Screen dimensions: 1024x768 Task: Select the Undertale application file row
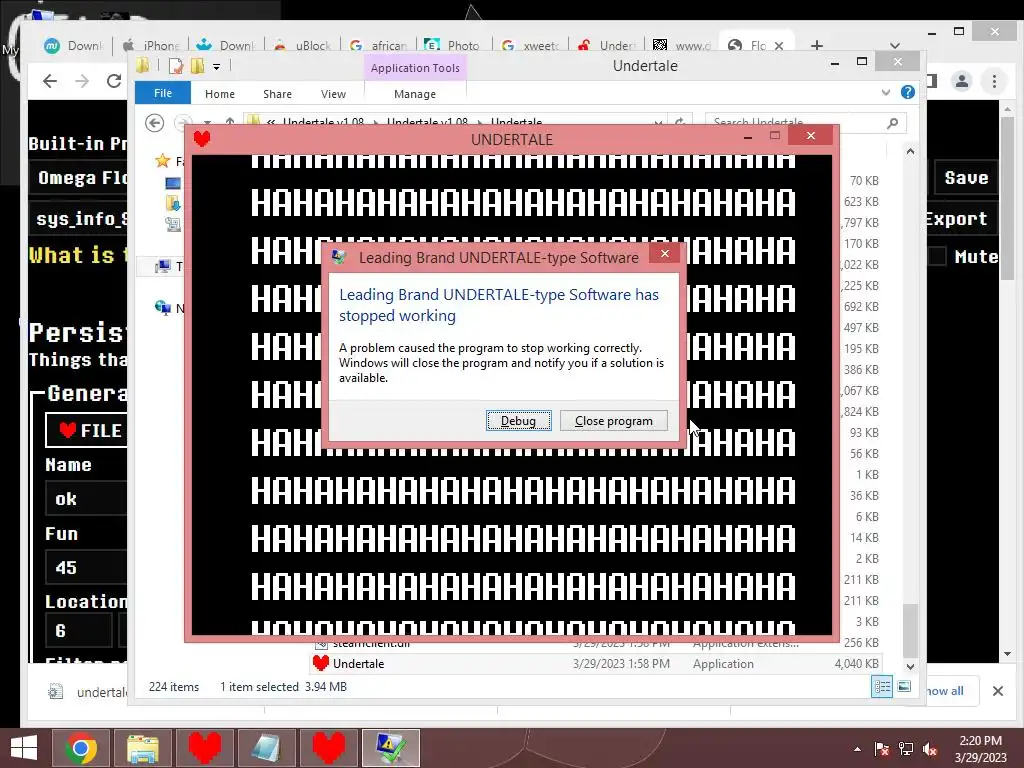595,664
